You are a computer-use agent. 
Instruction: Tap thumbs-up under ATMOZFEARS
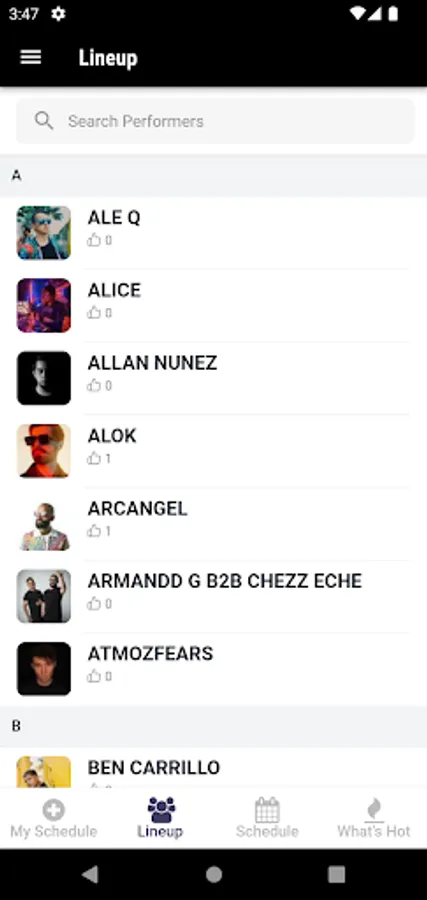(x=94, y=676)
